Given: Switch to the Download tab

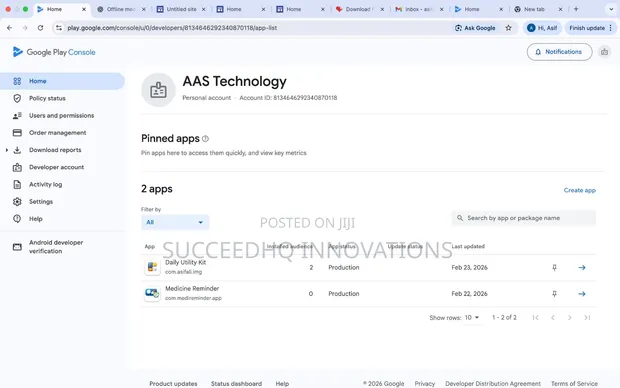Looking at the screenshot, I should click(x=359, y=9).
